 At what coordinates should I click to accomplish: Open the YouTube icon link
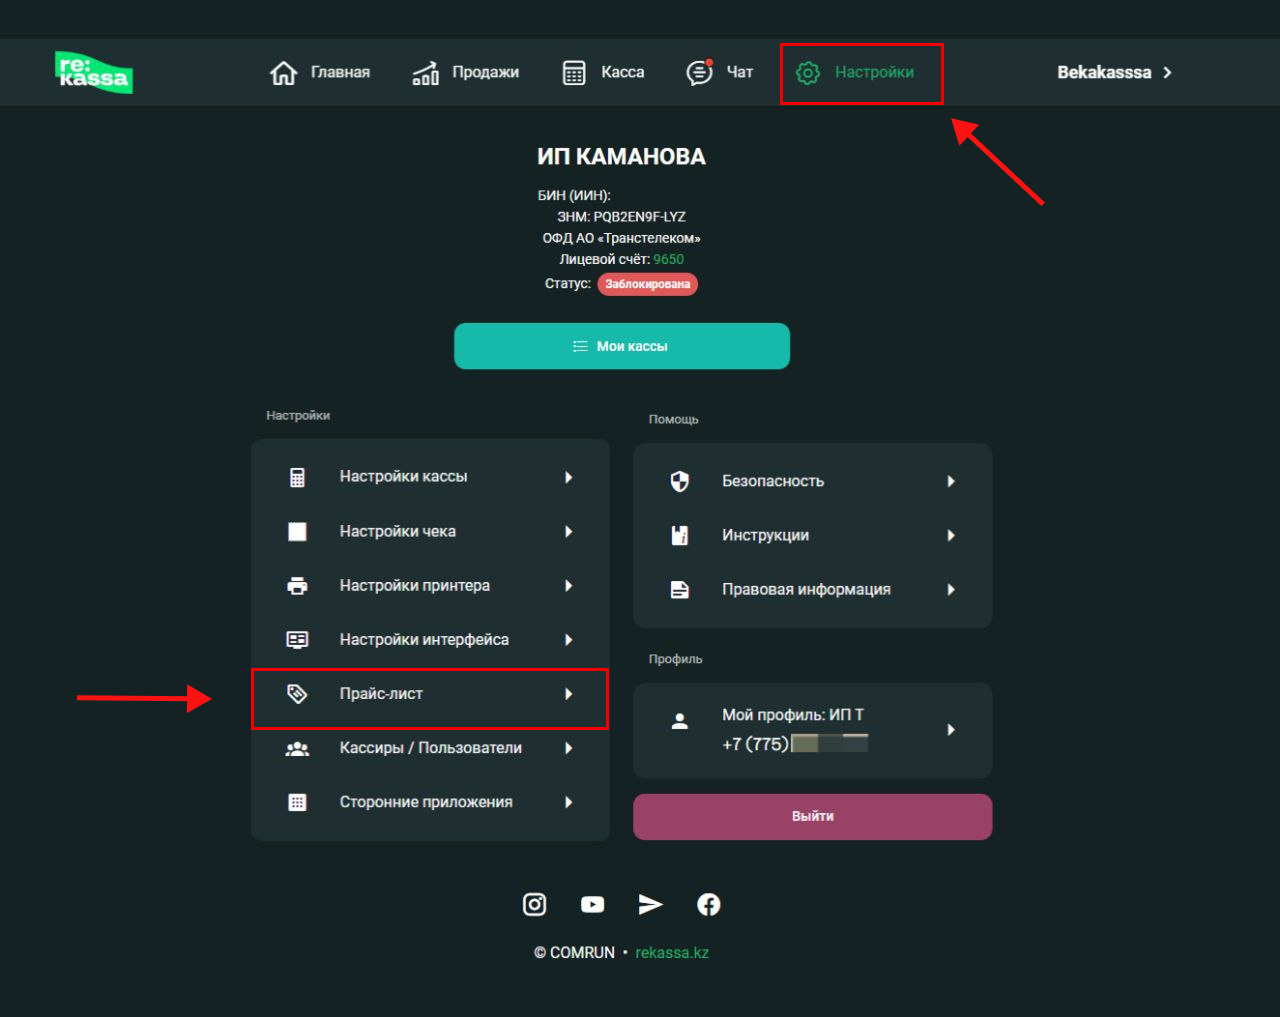(x=592, y=904)
